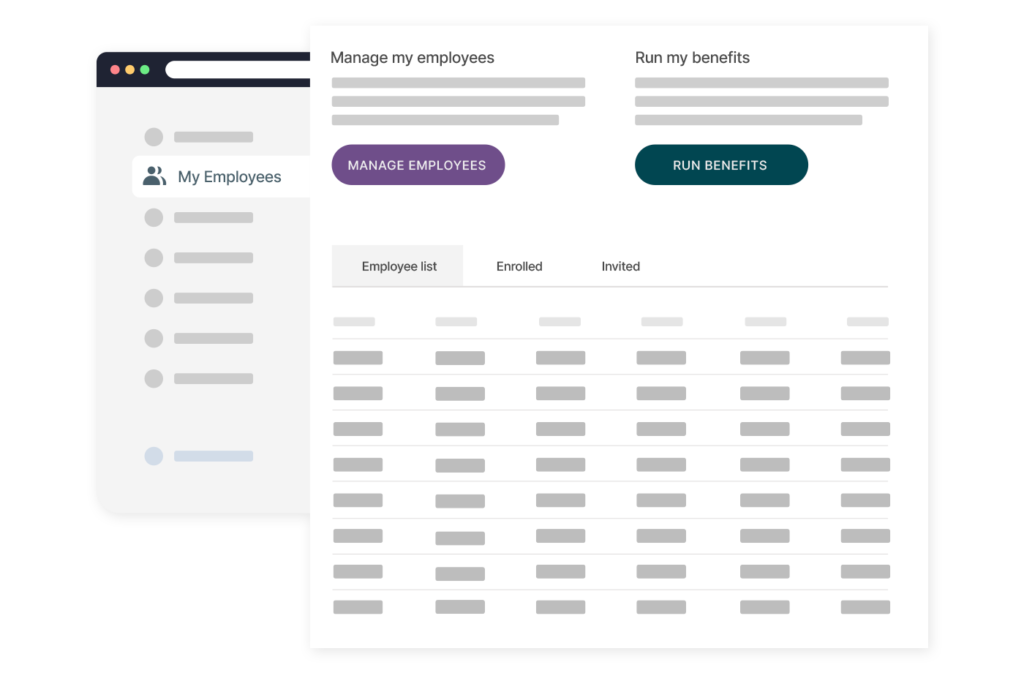Click the purple MANAGE EMPLOYEES button
The height and width of the screenshot is (673, 1024).
coord(418,165)
